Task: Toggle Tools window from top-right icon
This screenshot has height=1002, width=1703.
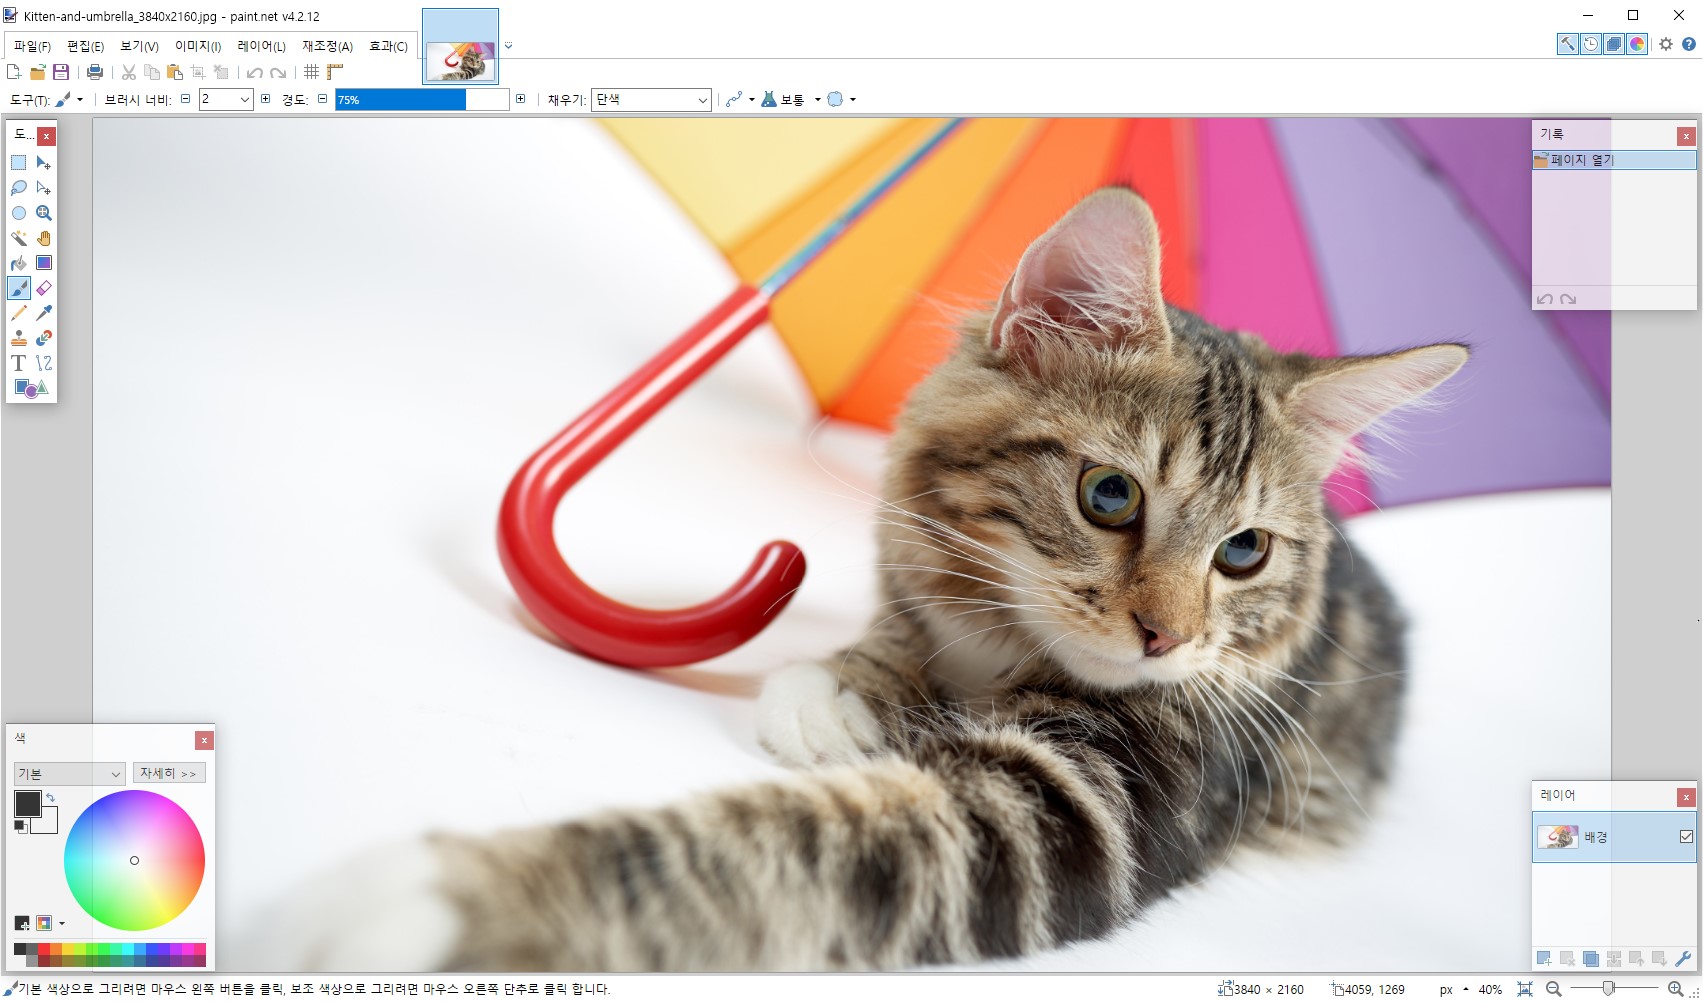Action: (x=1568, y=44)
